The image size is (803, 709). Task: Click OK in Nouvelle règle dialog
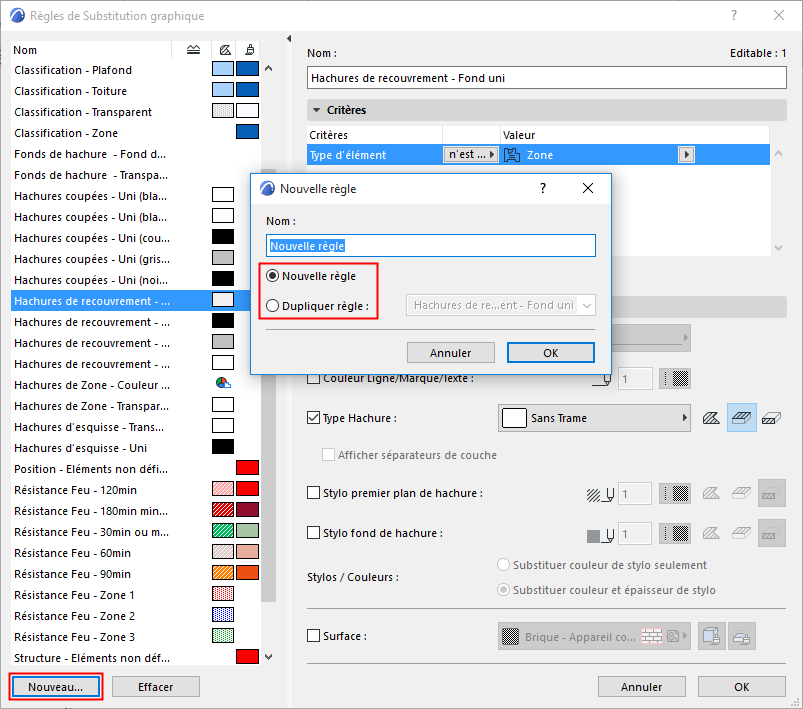click(551, 352)
